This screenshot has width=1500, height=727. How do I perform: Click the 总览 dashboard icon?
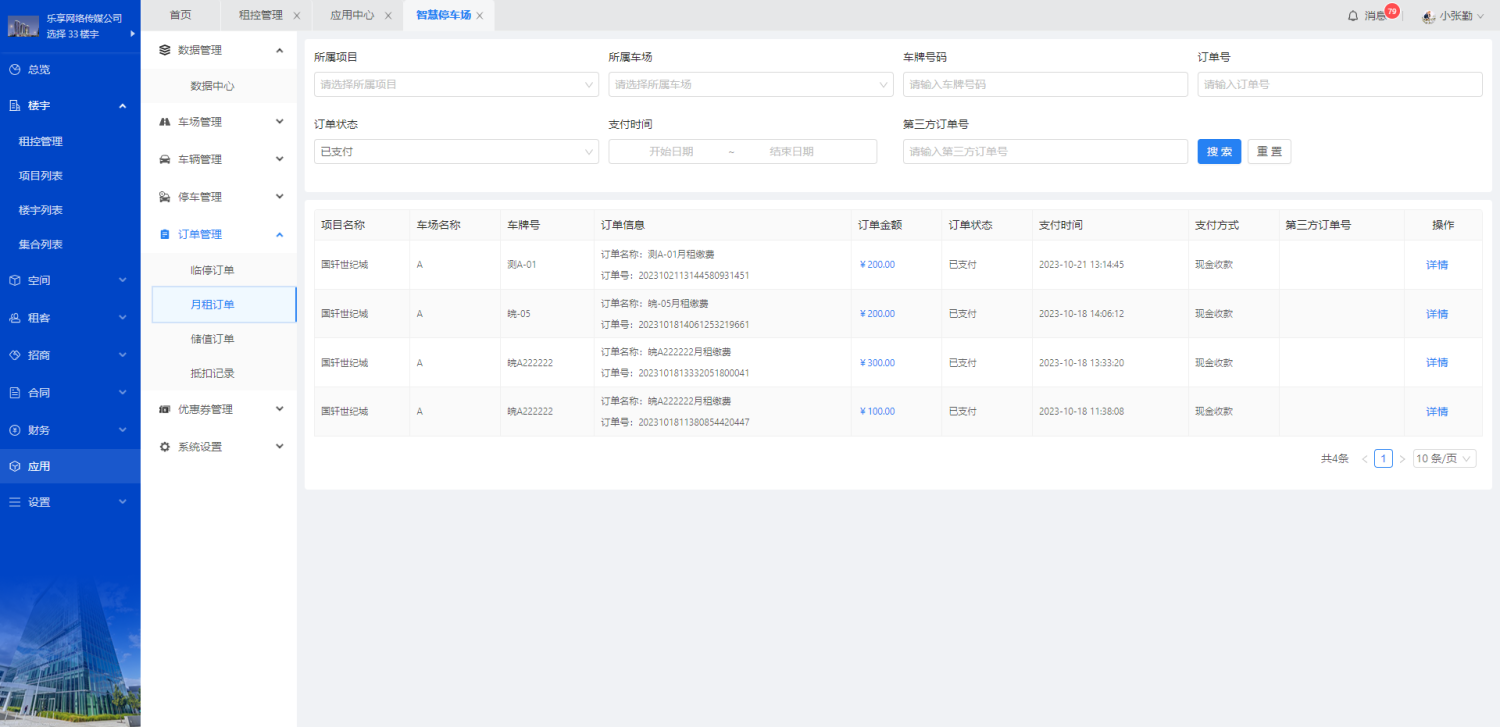pos(15,70)
